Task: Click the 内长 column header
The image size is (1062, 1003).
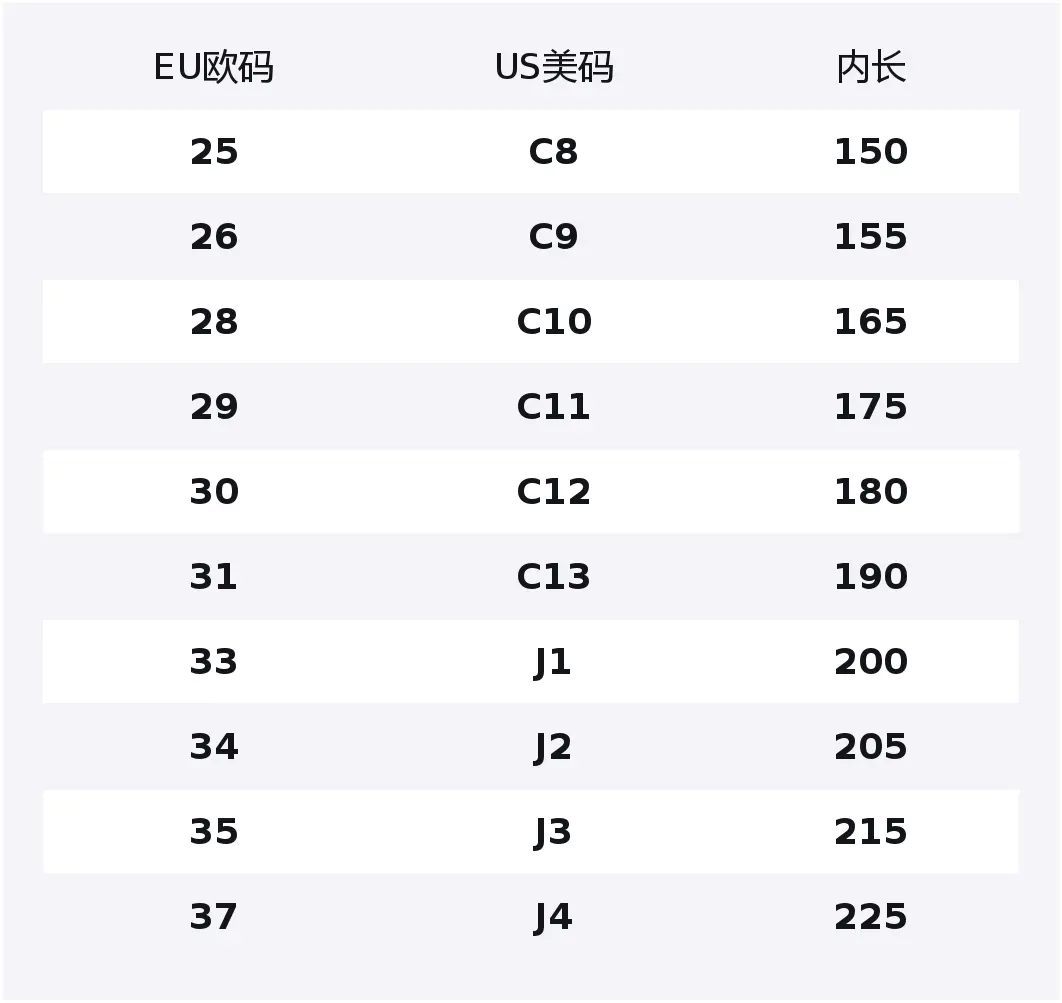Action: (871, 67)
